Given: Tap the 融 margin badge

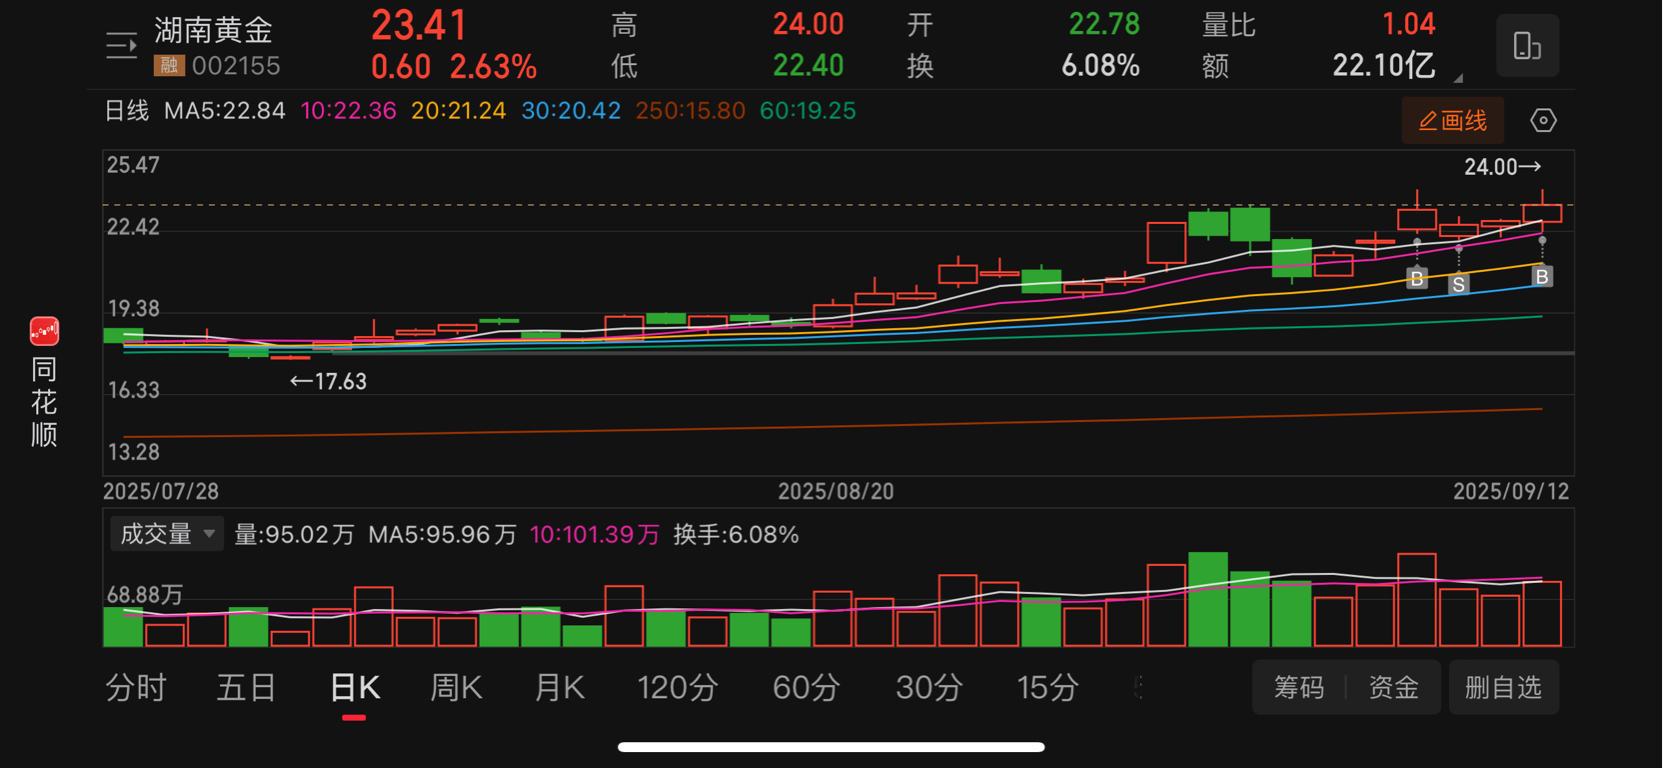Looking at the screenshot, I should coord(168,66).
